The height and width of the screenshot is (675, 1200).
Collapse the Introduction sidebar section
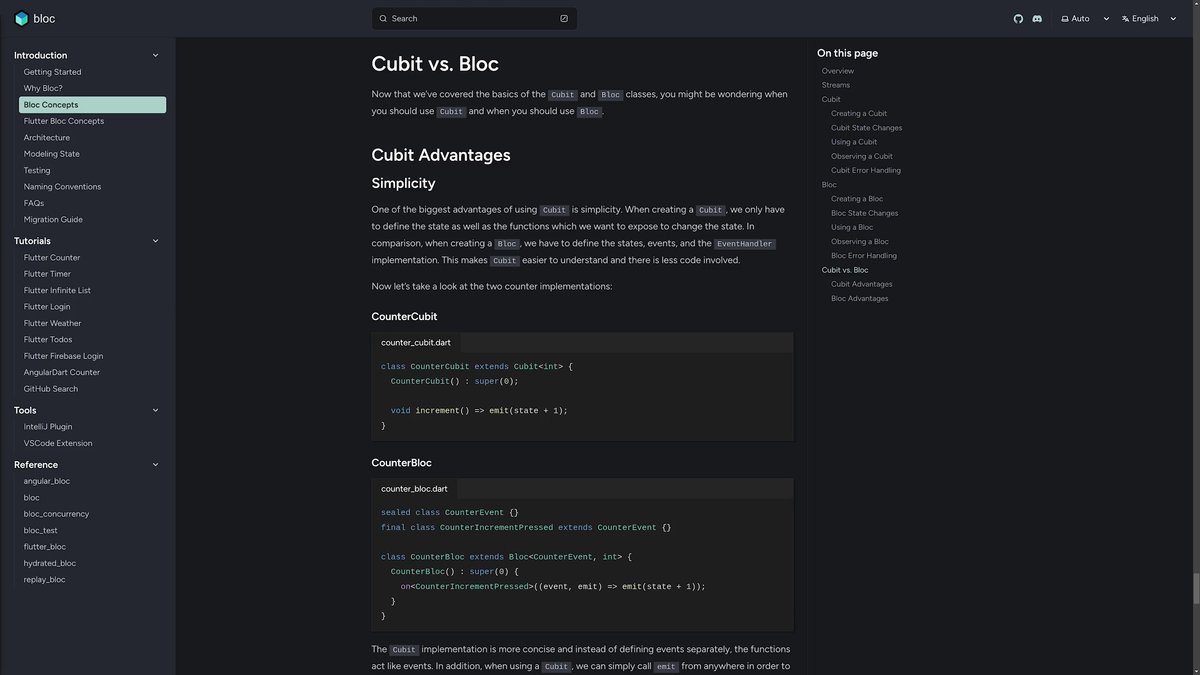tap(155, 56)
